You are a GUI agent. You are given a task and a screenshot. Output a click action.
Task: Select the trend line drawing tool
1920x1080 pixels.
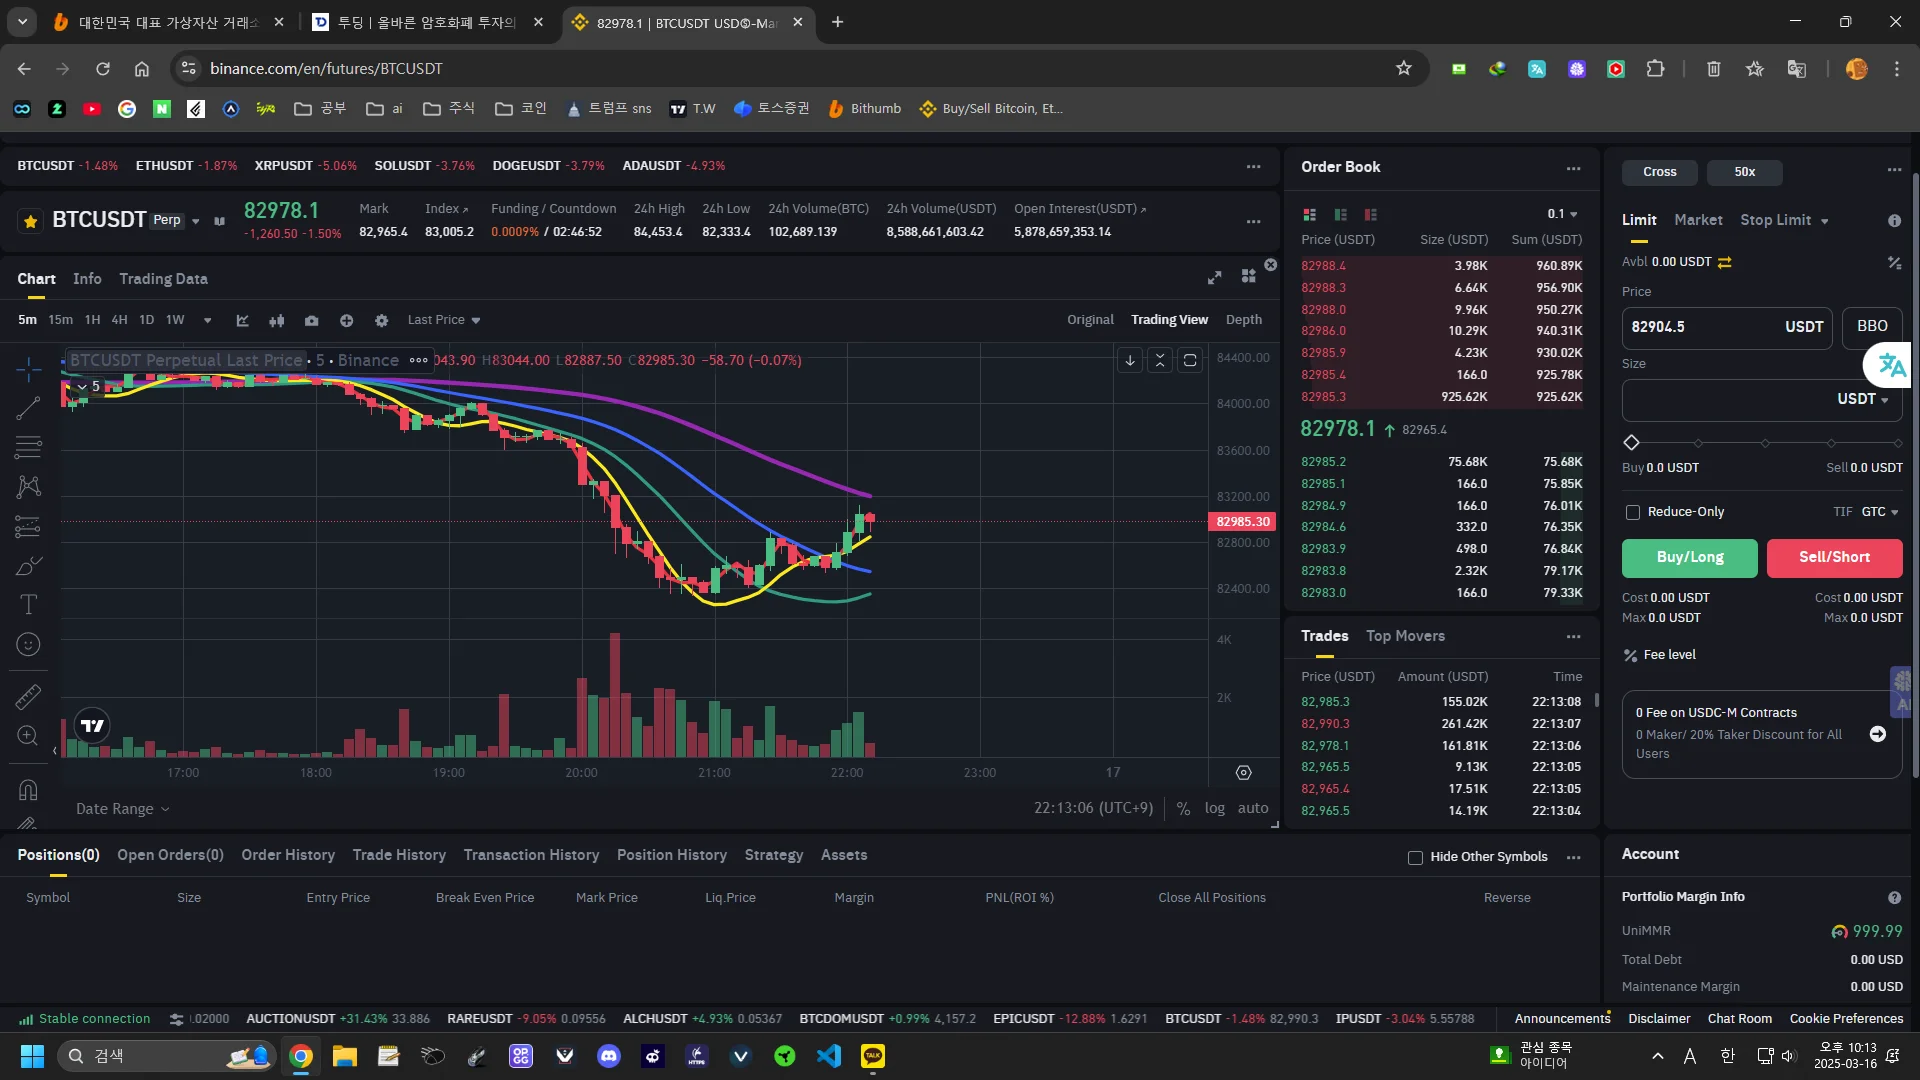coord(28,407)
